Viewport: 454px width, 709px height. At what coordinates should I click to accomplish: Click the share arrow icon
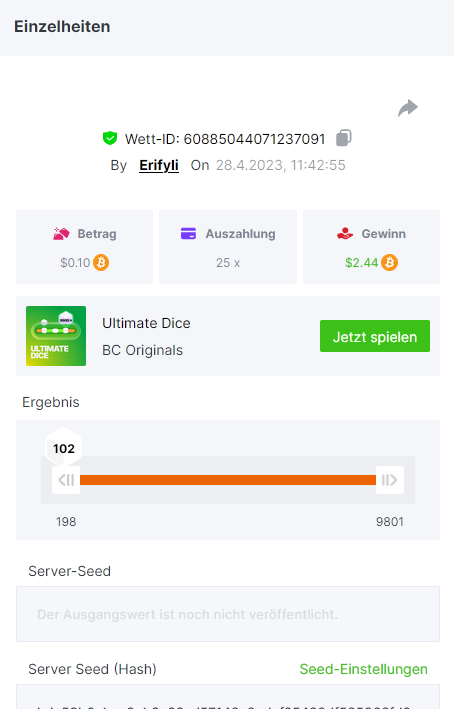tap(408, 108)
